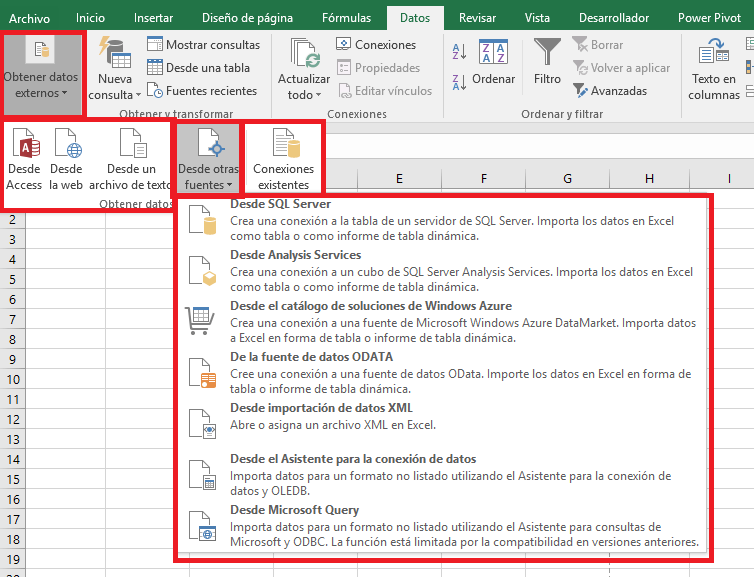Choose Windows Azure catálogo de soluciones

point(441,322)
